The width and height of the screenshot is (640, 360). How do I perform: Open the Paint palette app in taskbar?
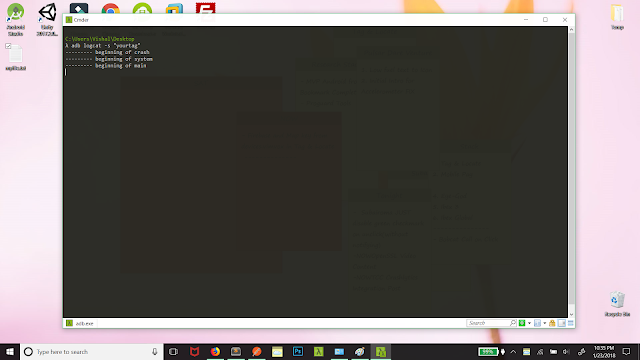coord(360,351)
